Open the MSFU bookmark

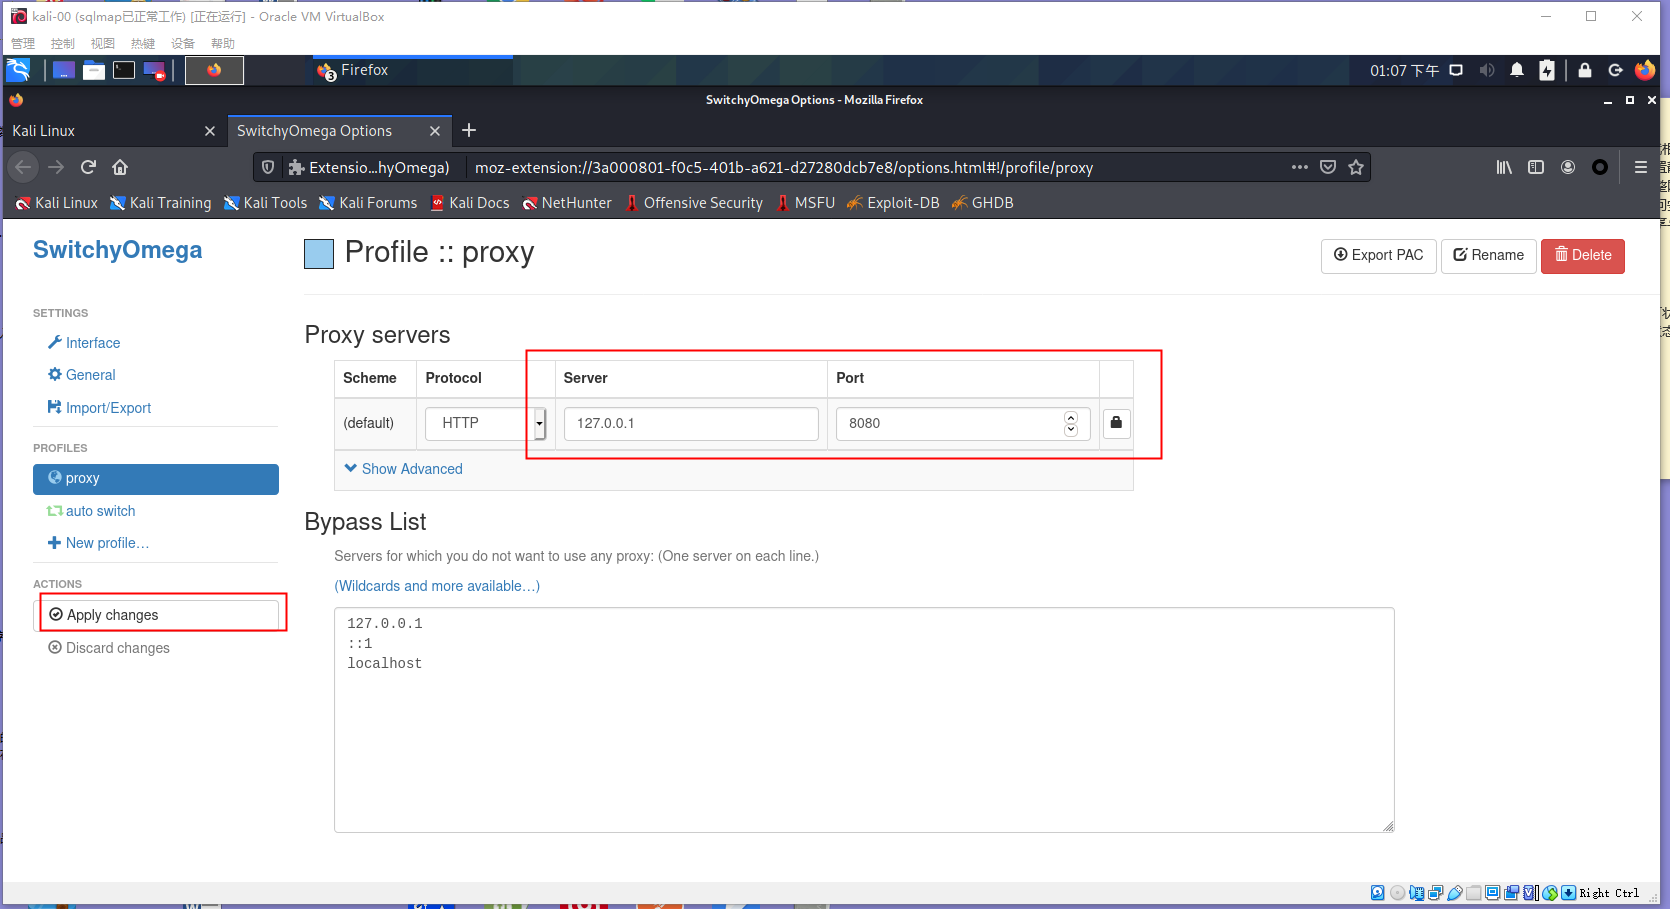point(805,203)
